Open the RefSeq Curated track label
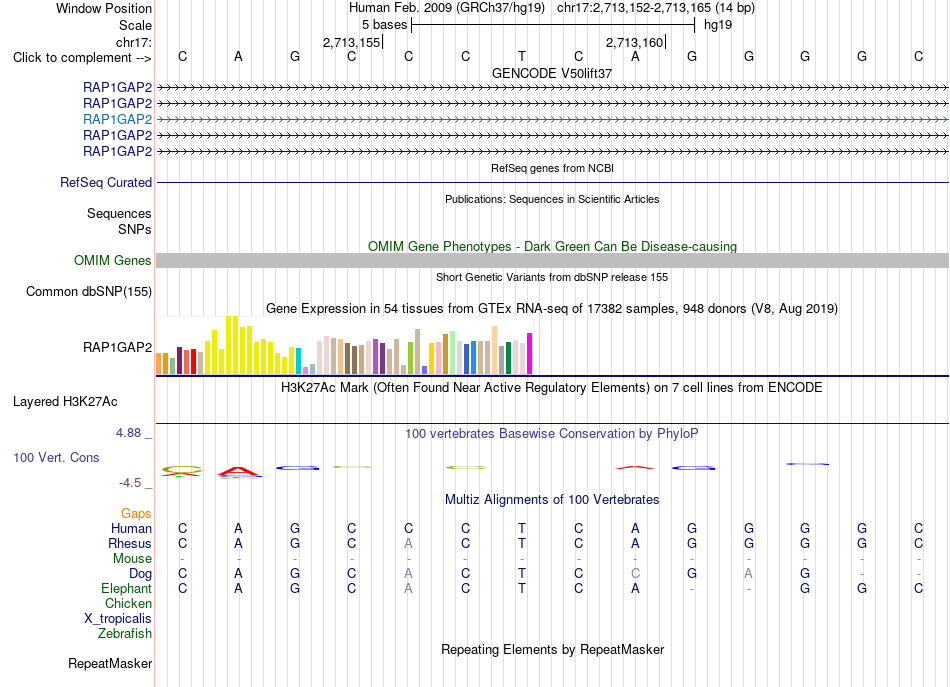Screen dimensions: 950x687 (x=106, y=182)
